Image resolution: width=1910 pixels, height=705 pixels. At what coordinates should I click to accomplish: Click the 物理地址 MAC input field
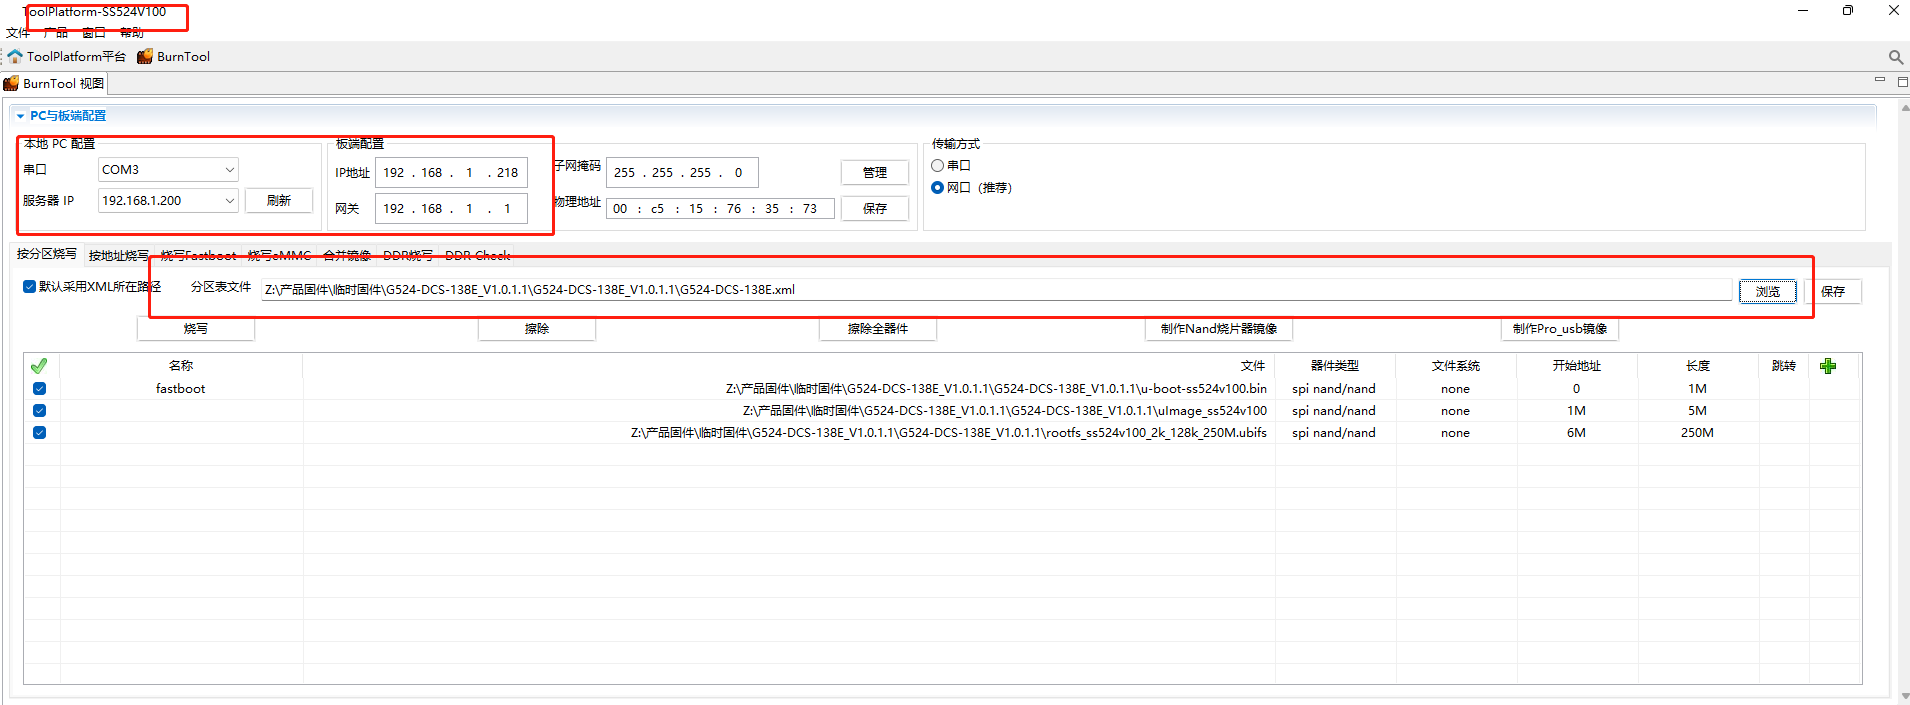(x=720, y=209)
